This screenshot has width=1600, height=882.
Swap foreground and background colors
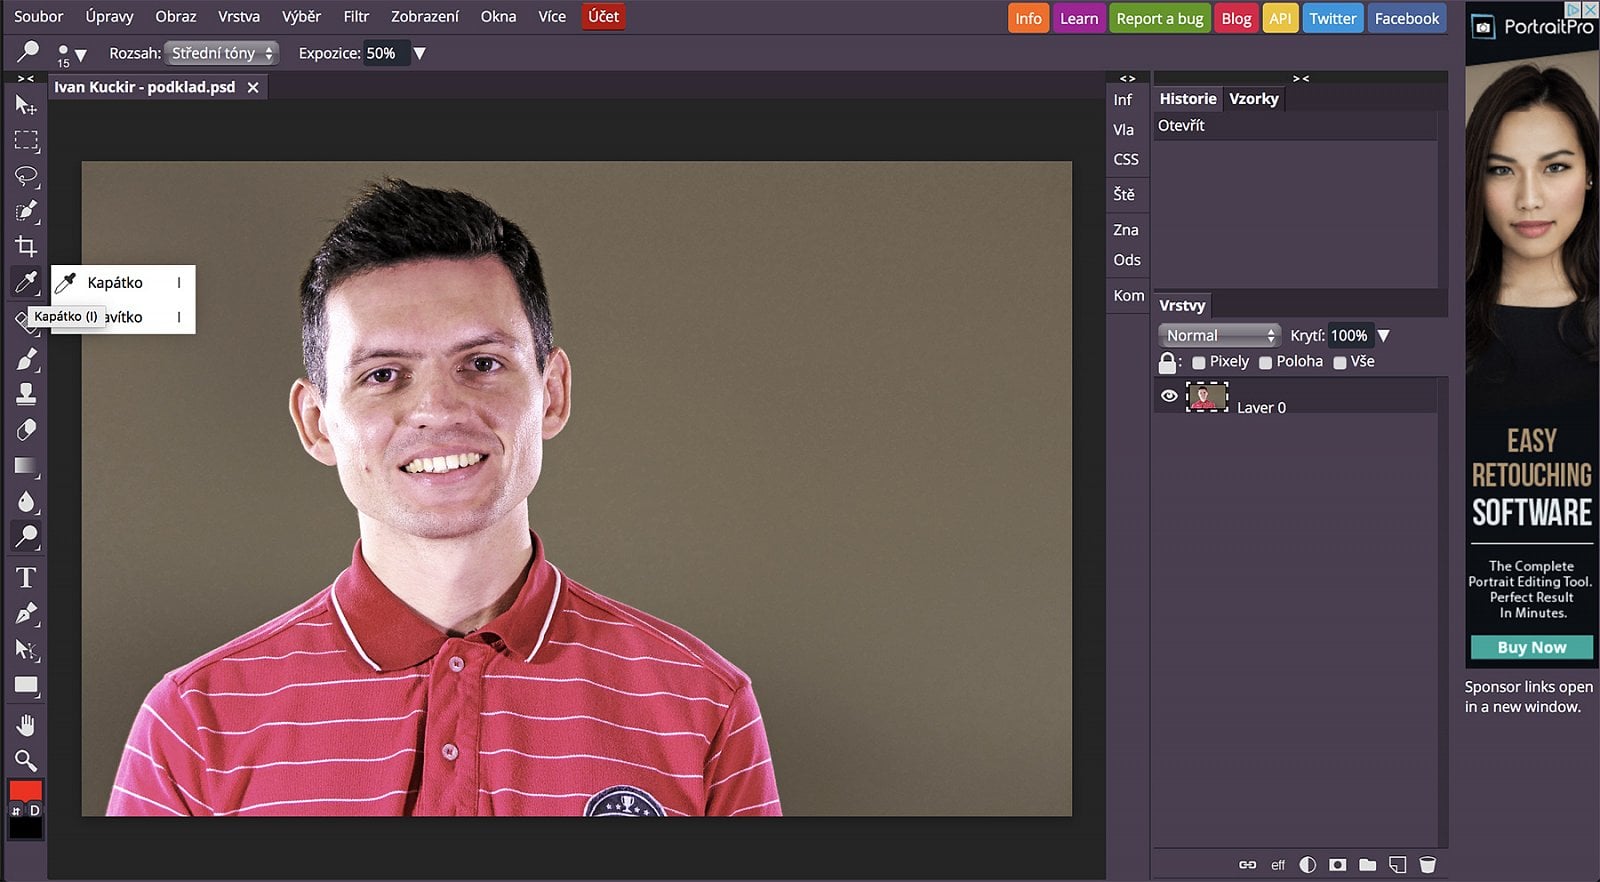[15, 810]
